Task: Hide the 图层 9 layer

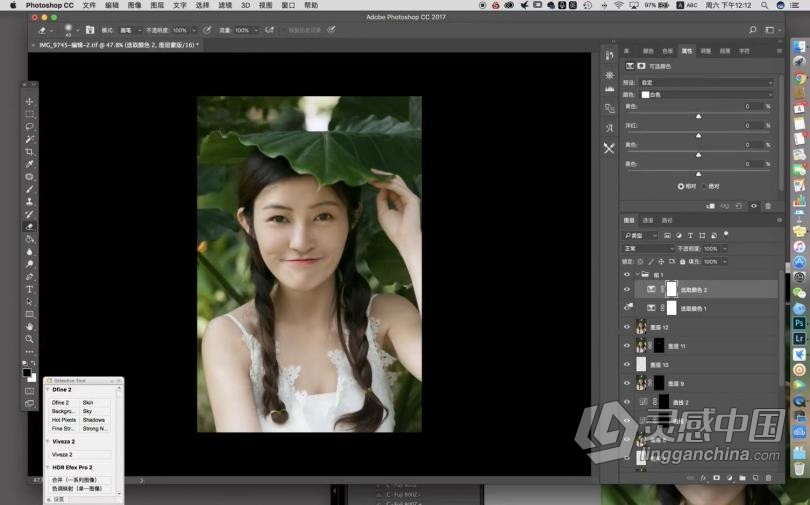Action: point(627,383)
